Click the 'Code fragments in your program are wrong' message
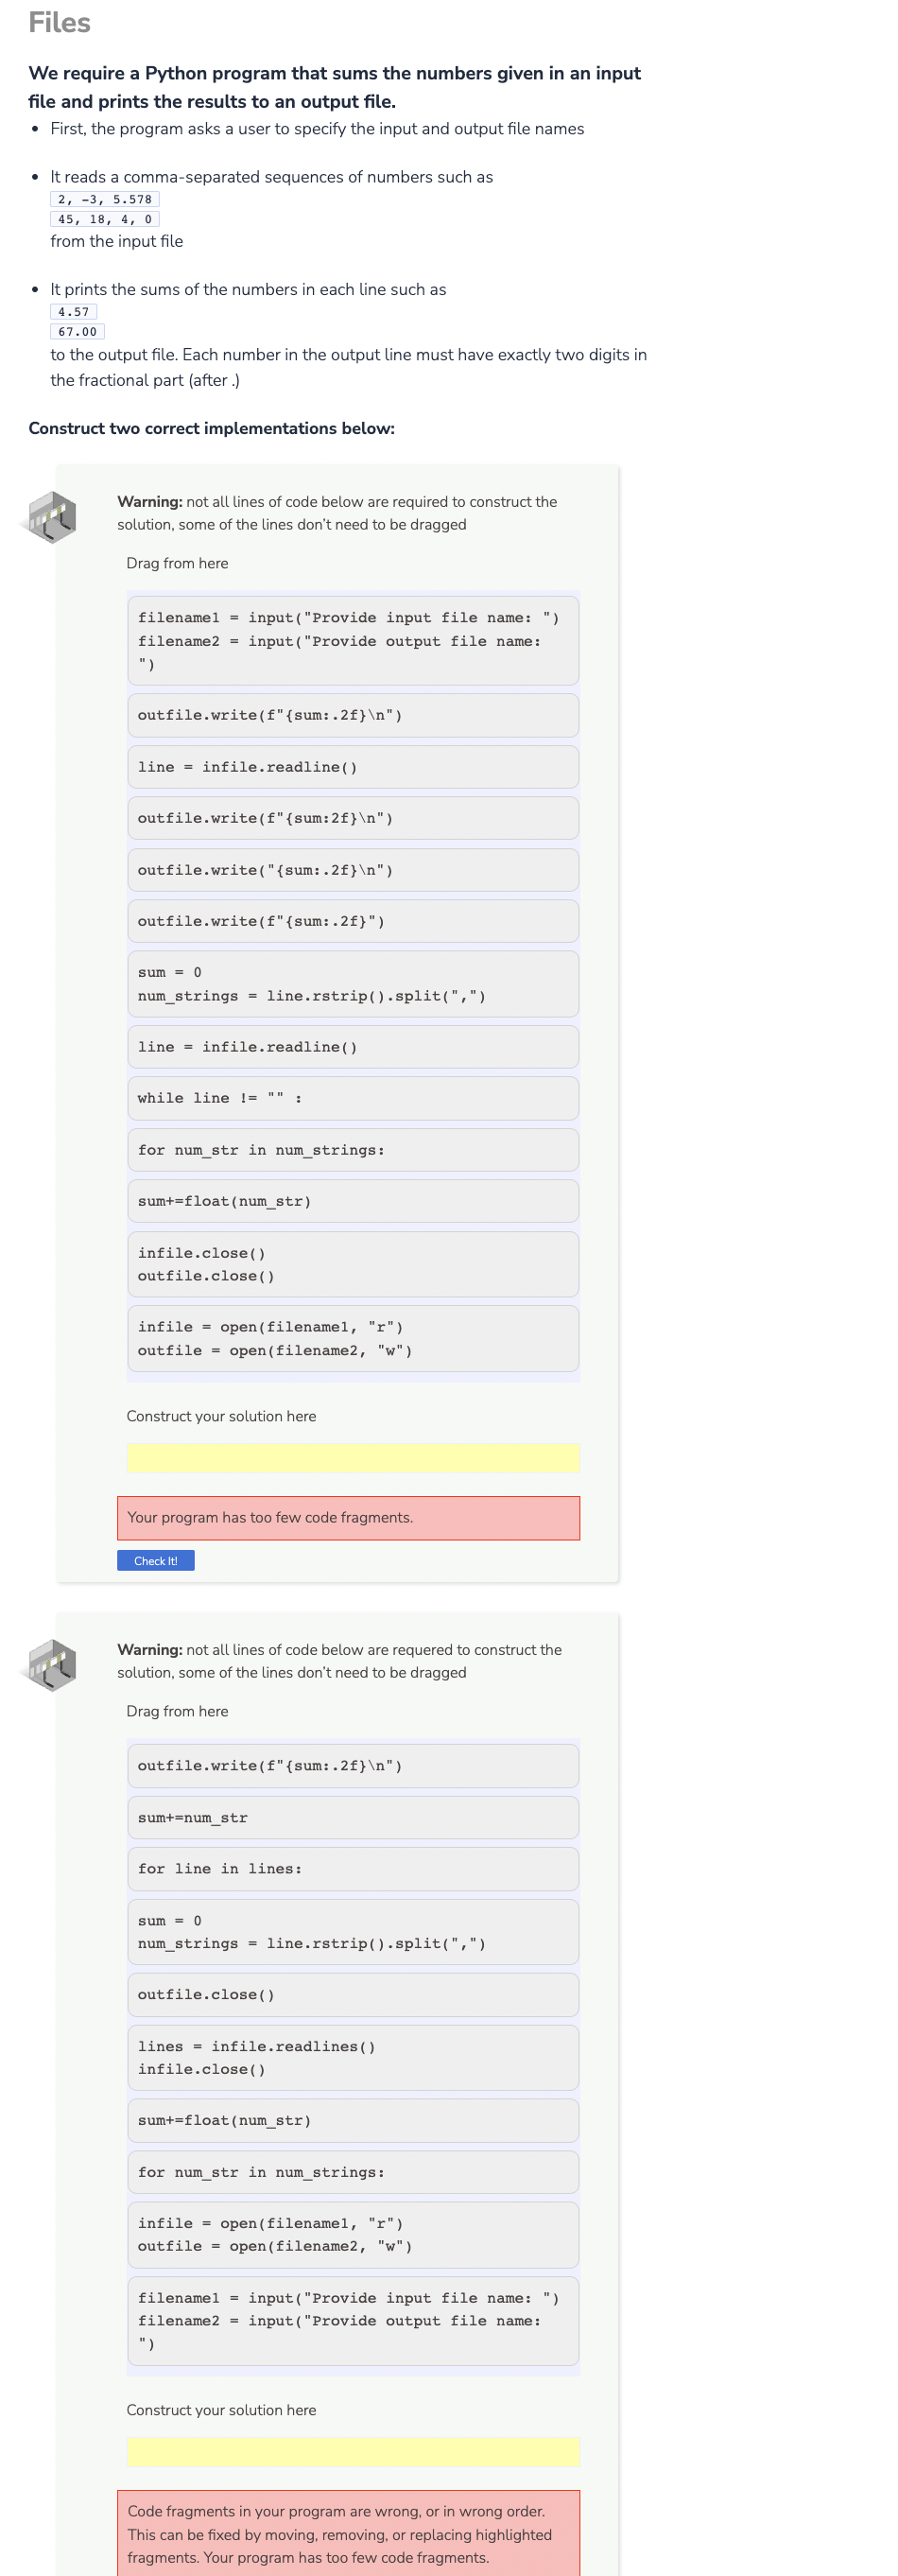The width and height of the screenshot is (898, 2576). pyautogui.click(x=348, y=2534)
